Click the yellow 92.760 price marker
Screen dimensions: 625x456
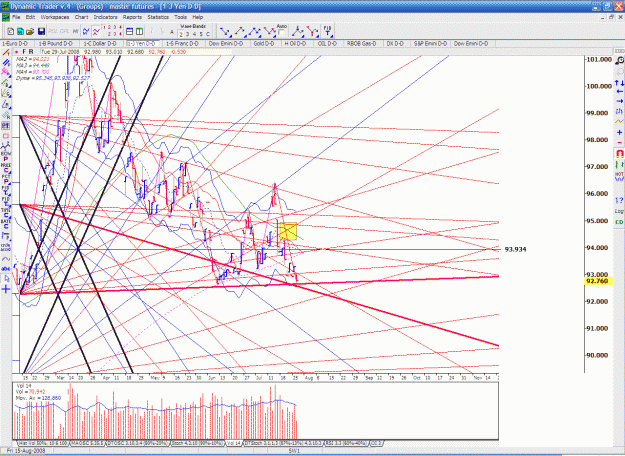coord(598,281)
